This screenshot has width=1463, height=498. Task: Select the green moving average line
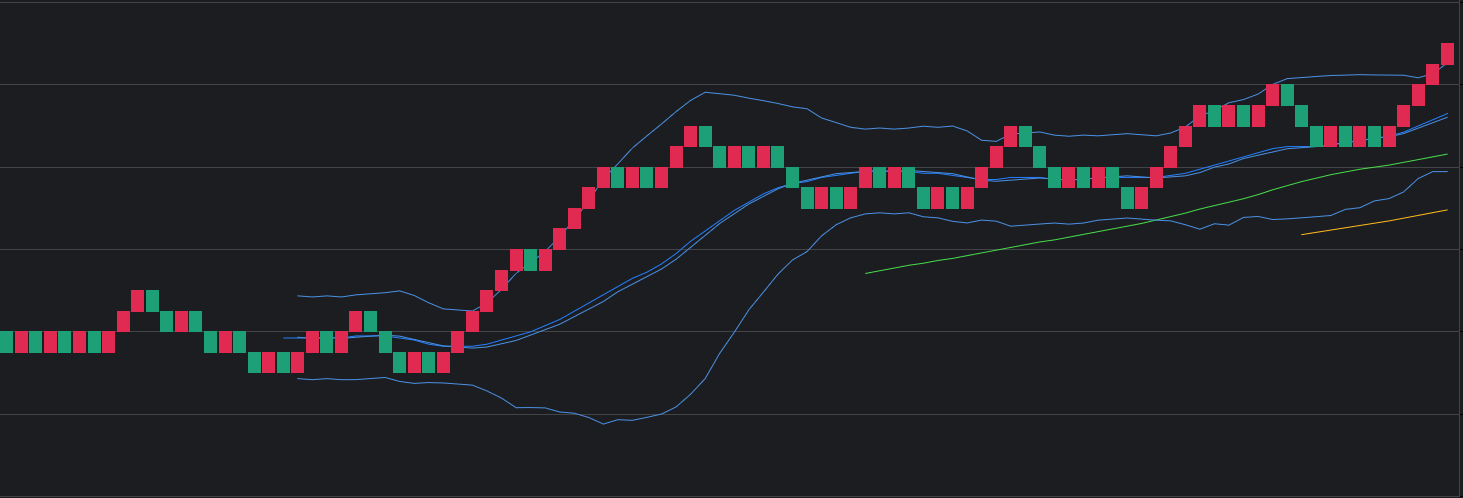pyautogui.click(x=1150, y=221)
